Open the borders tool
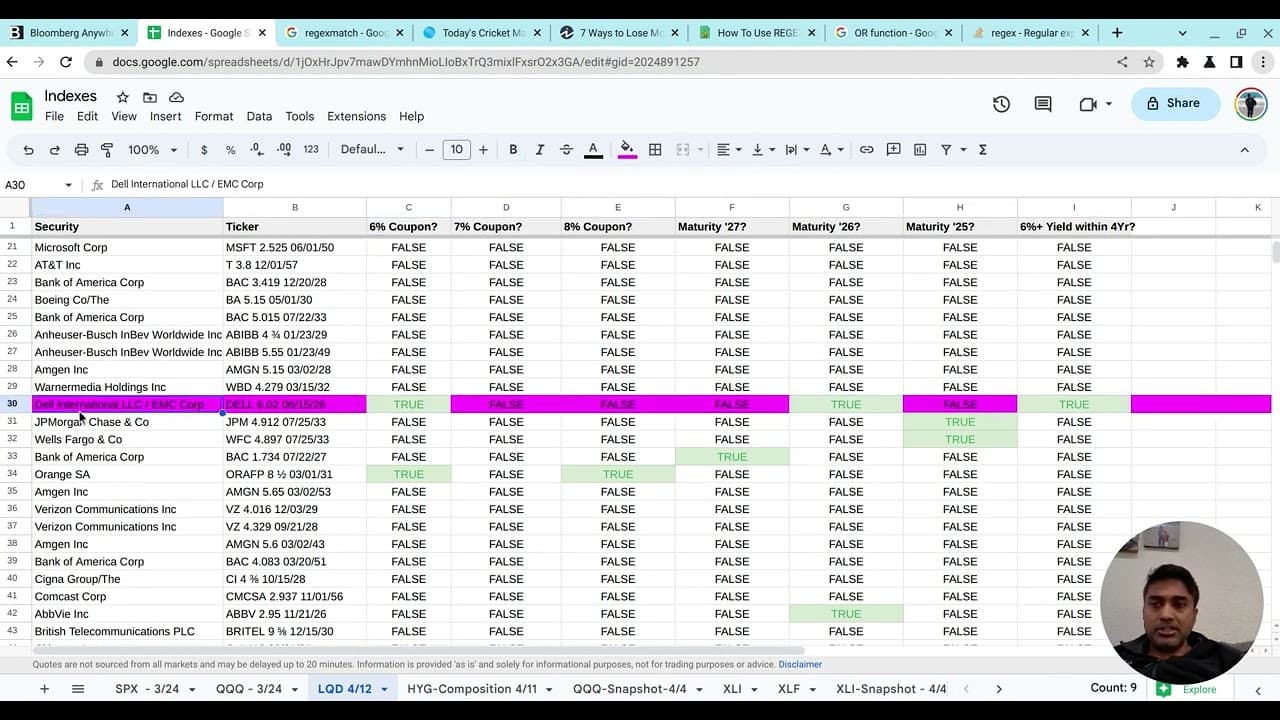This screenshot has width=1280, height=720. click(655, 150)
